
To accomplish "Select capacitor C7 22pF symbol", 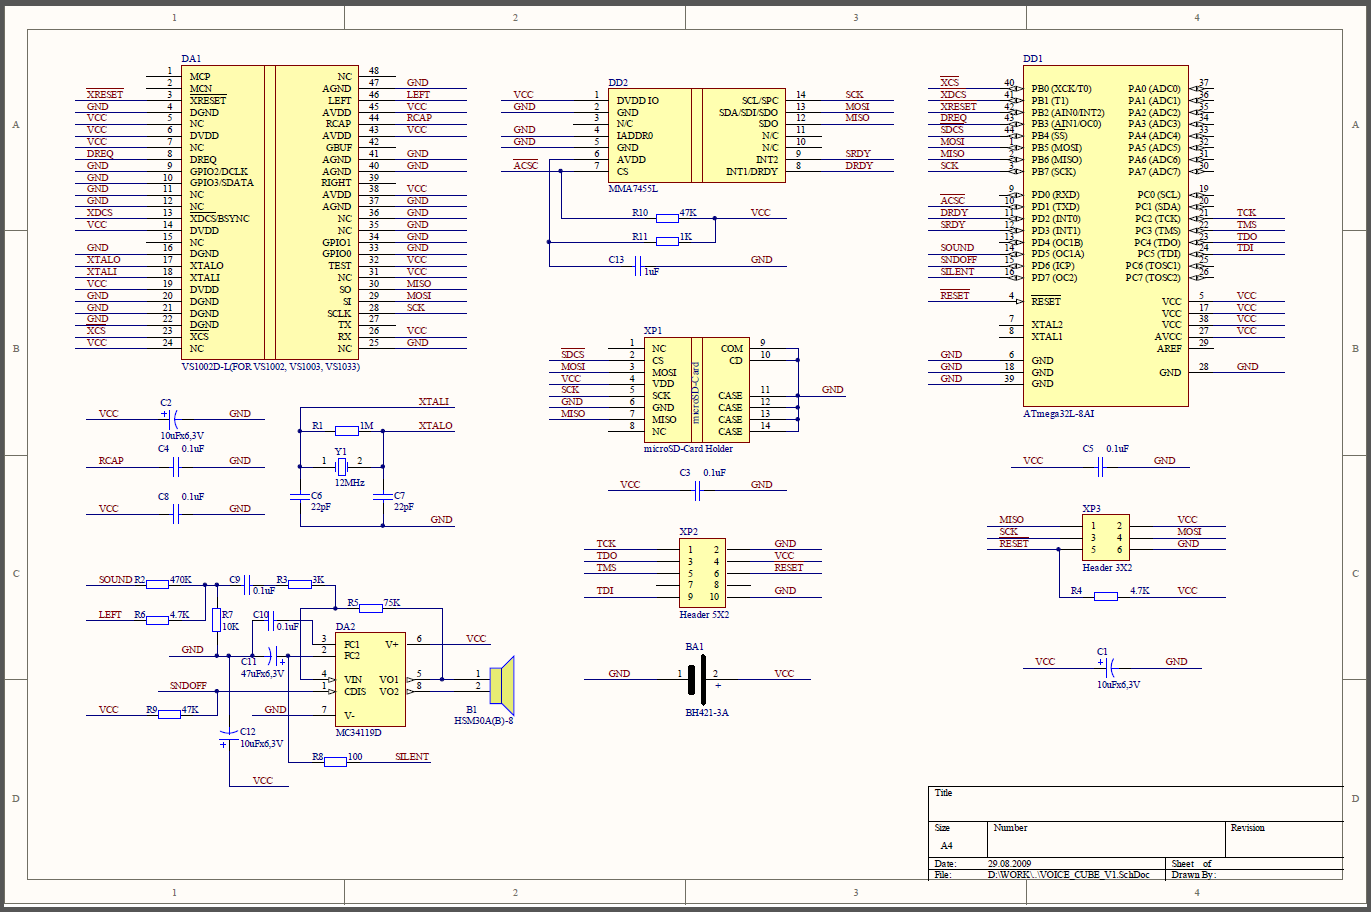I will (382, 496).
